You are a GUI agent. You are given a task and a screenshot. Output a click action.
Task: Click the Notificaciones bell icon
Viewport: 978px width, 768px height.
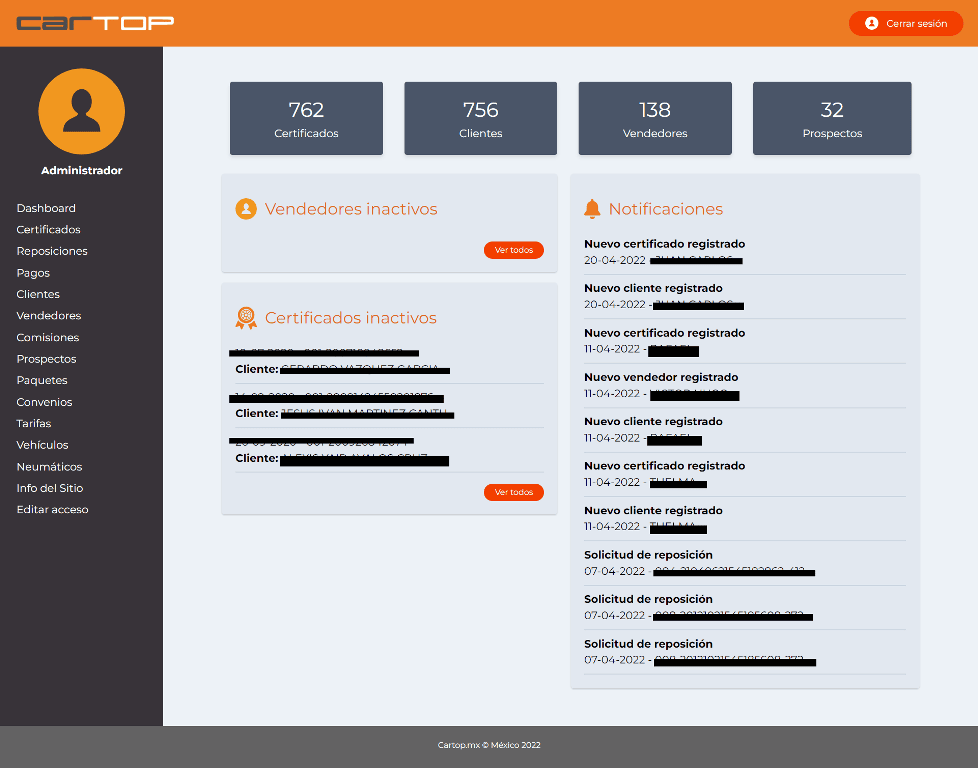[592, 209]
